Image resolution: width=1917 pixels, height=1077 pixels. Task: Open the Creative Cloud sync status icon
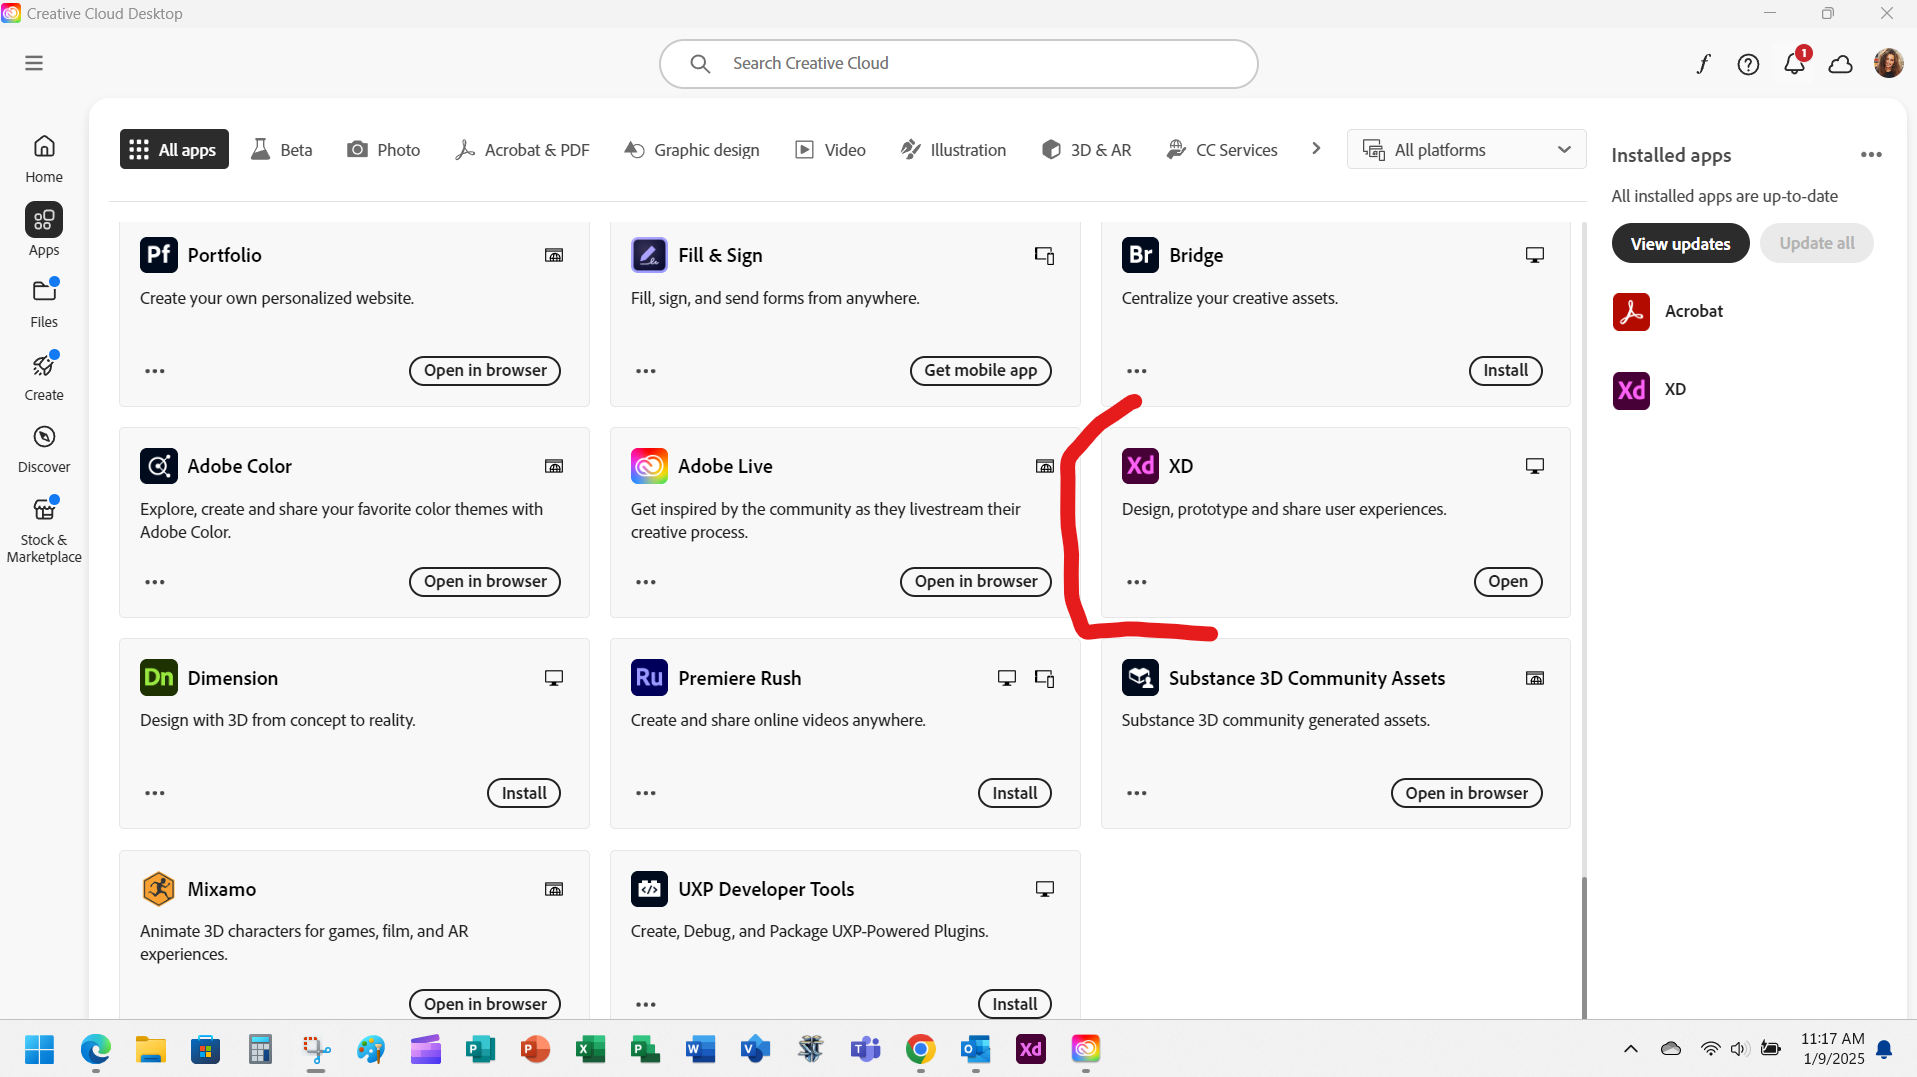[x=1840, y=63]
